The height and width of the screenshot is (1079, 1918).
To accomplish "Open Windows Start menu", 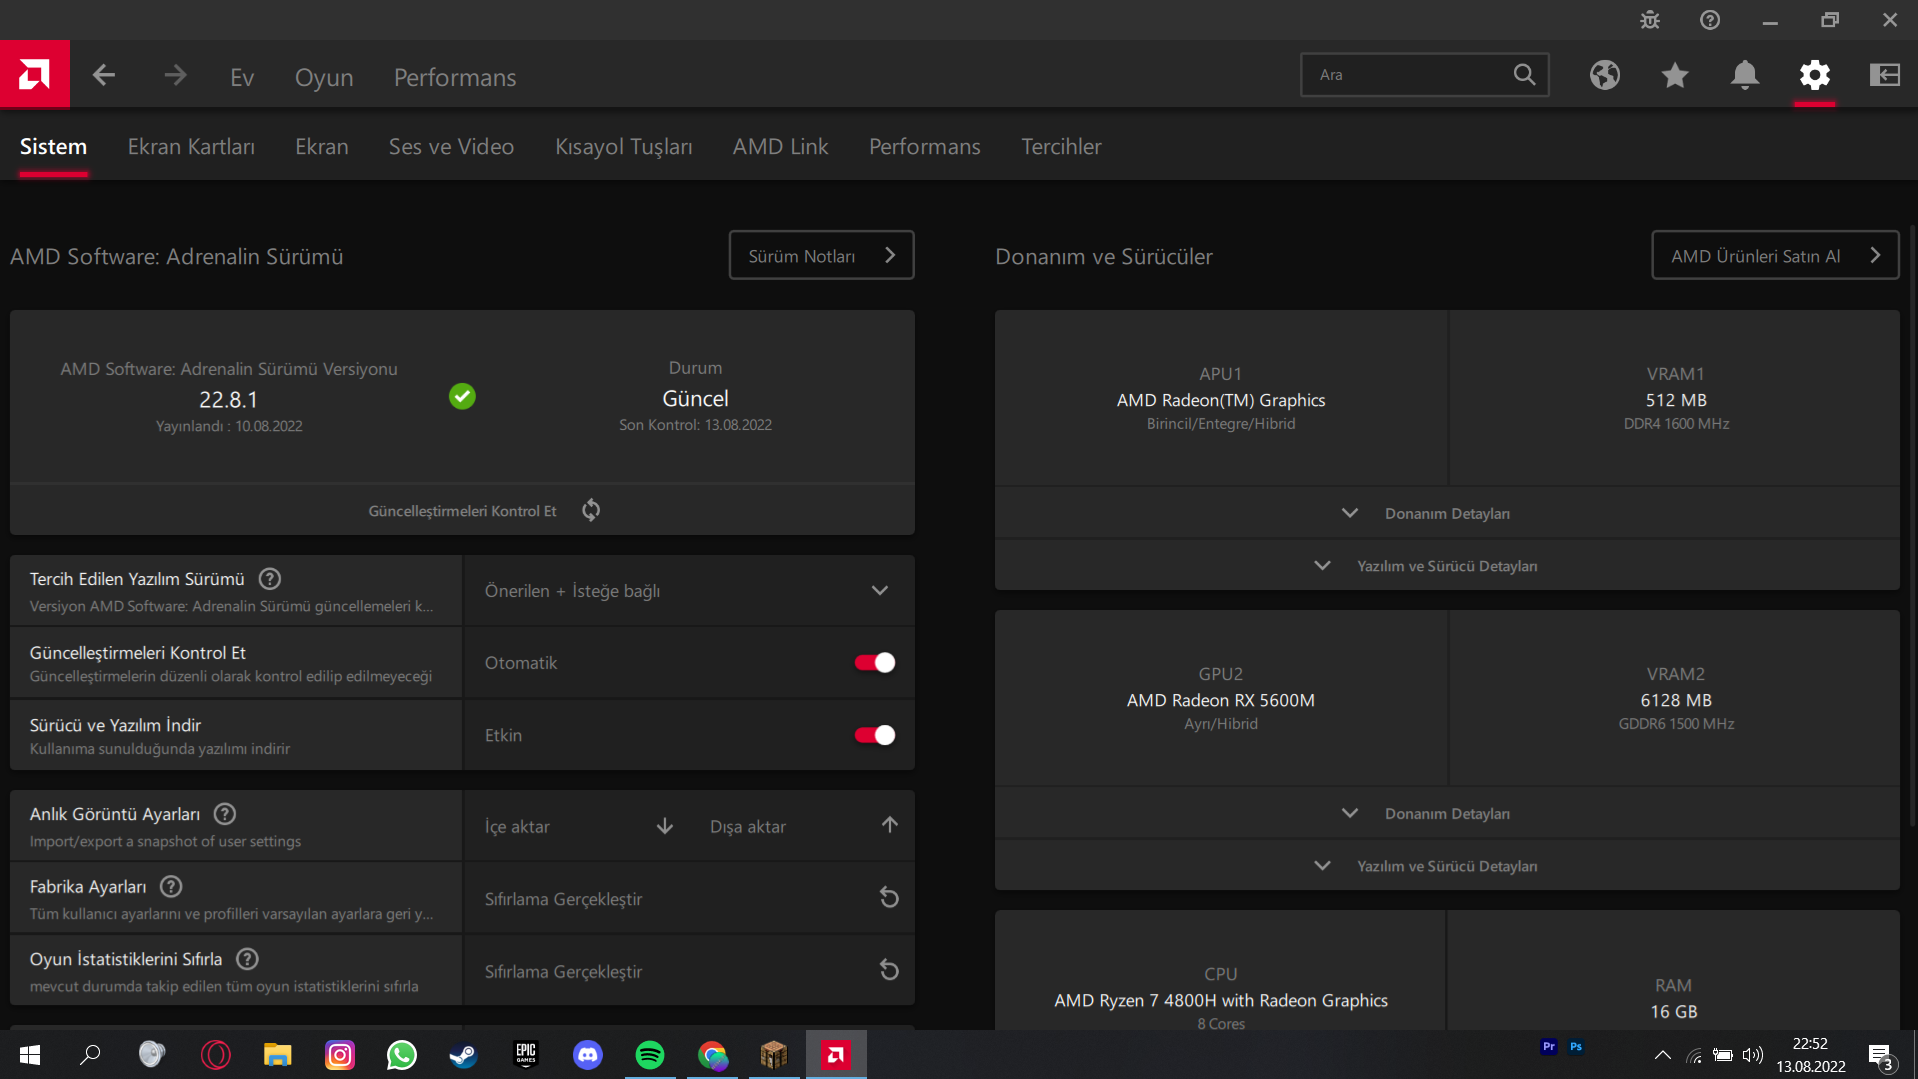I will [x=29, y=1055].
